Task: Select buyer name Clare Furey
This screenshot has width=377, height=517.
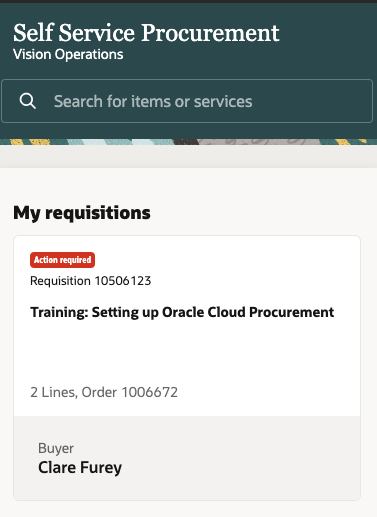Action: tap(80, 467)
